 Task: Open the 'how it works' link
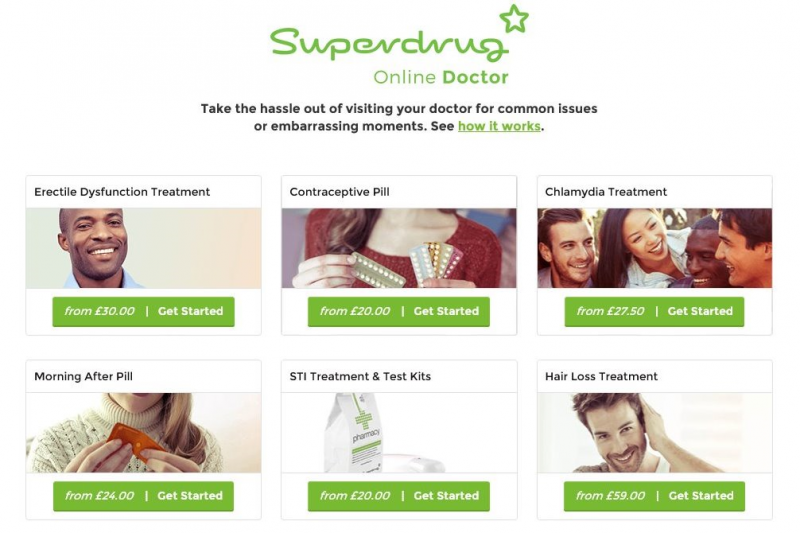[499, 126]
